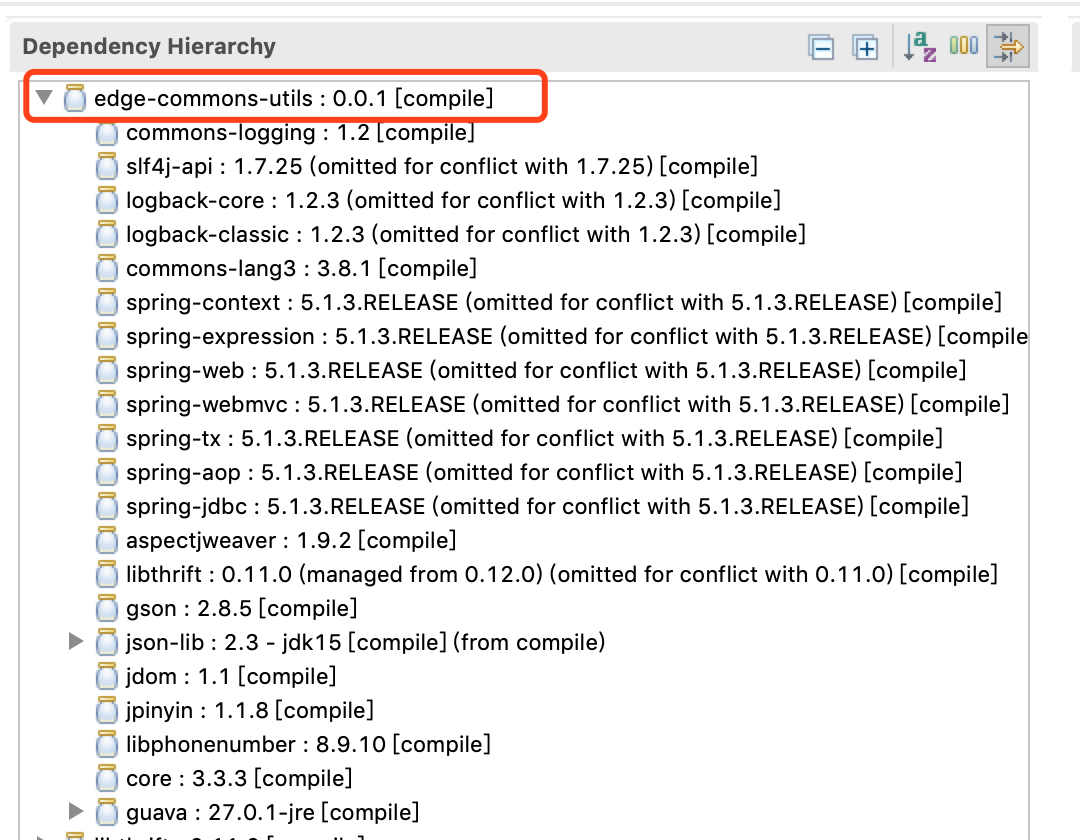Select jdom : 1.1 [compile] entry
Viewport: 1080px width, 840px height.
(x=231, y=676)
